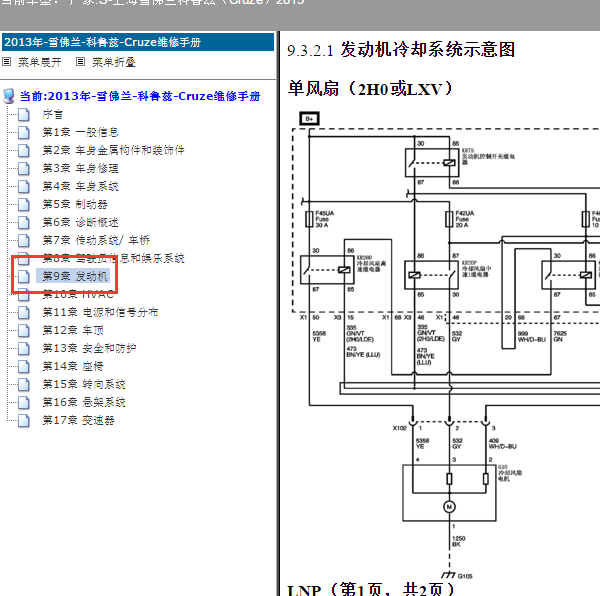
Task: Click page icon next to 序言
Action: 24,114
